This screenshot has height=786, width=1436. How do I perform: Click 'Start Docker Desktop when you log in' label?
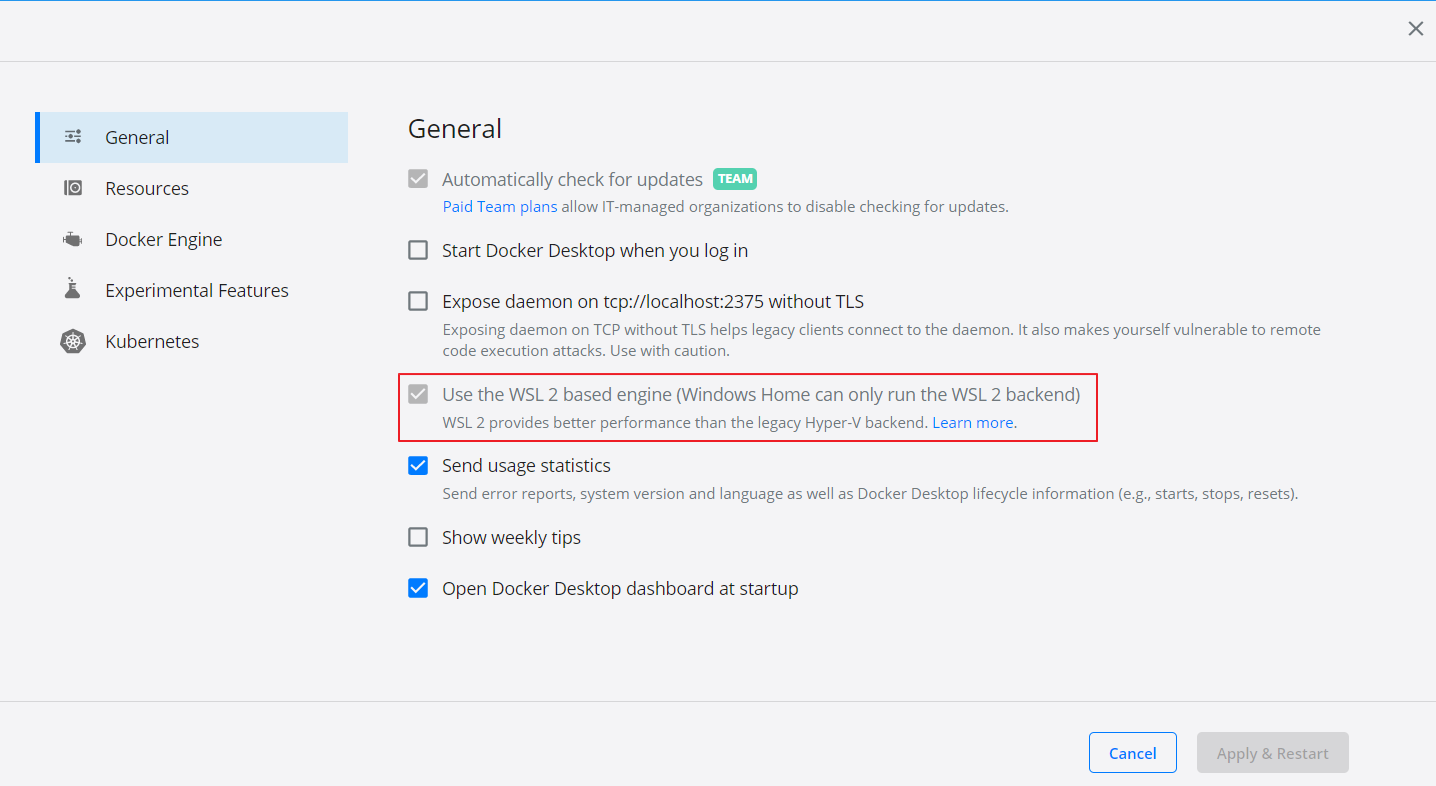pyautogui.click(x=595, y=250)
